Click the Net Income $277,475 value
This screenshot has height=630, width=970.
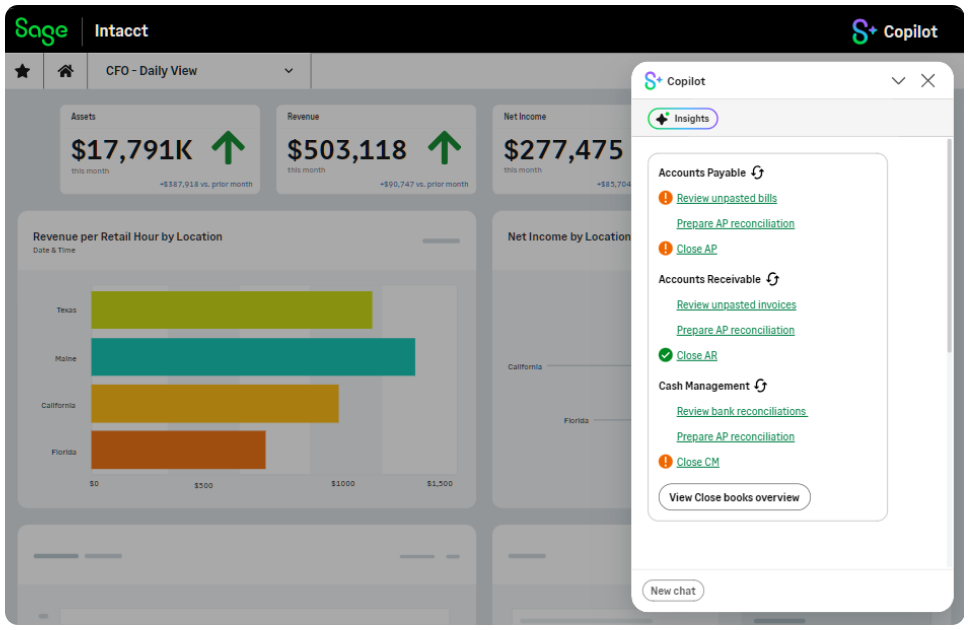pyautogui.click(x=563, y=150)
